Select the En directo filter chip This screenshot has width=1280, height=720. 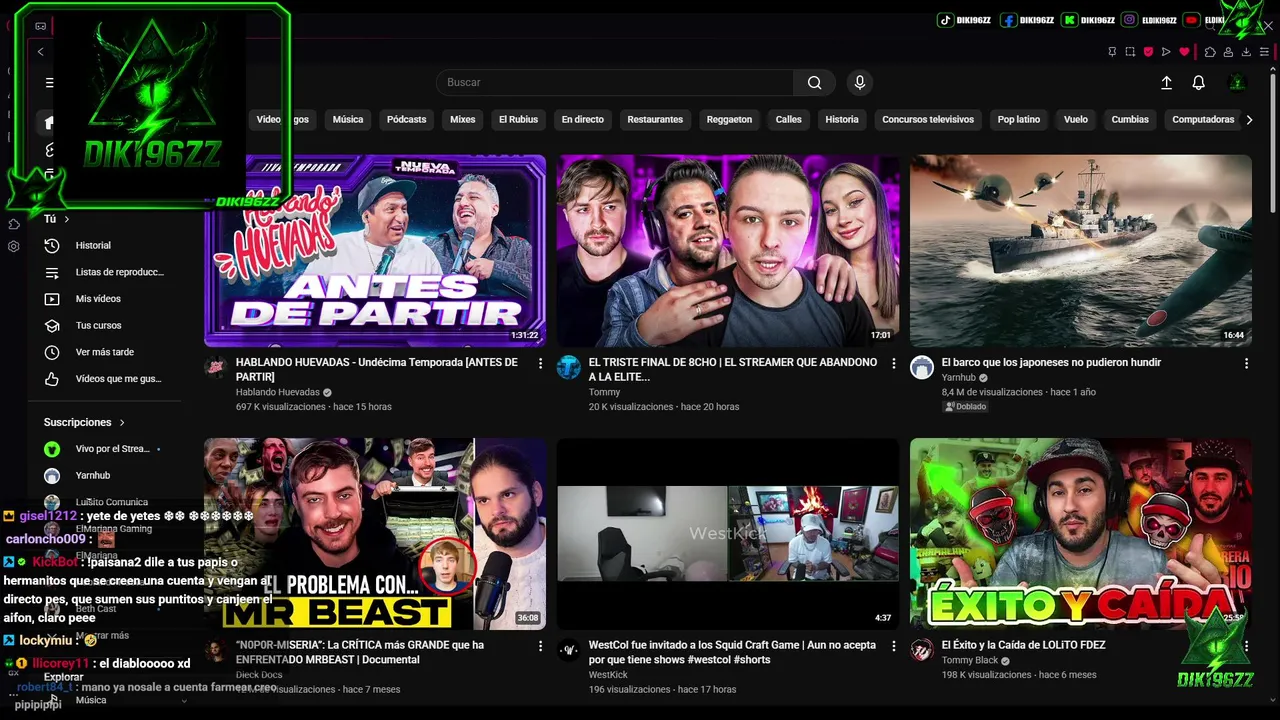pos(582,120)
